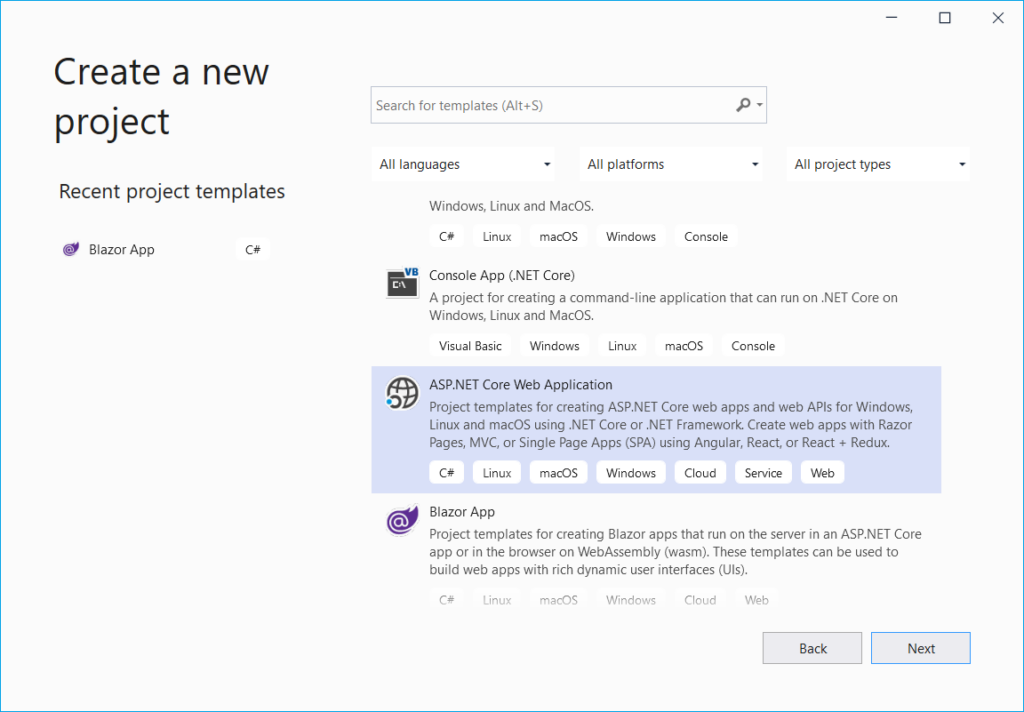This screenshot has width=1024, height=712.
Task: Click C# tag under ASP.NET Core Web Application
Action: pyautogui.click(x=447, y=472)
